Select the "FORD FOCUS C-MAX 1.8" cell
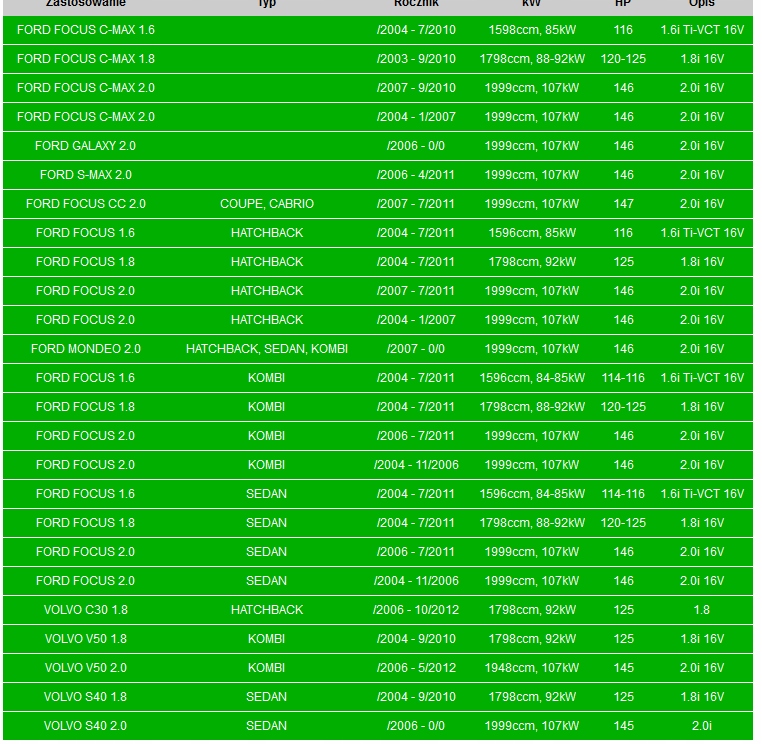The image size is (762, 744). (86, 59)
